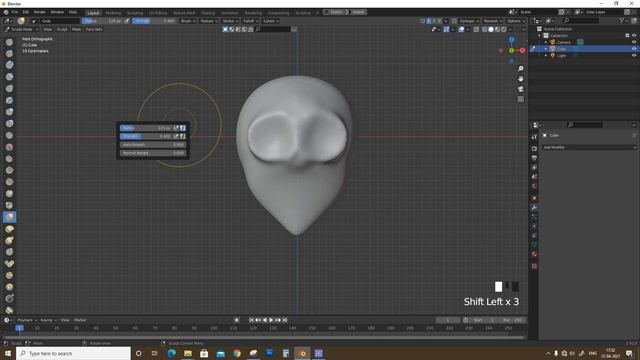This screenshot has height=360, width=640.
Task: Open the Stroke dropdown in header
Action: coord(230,21)
